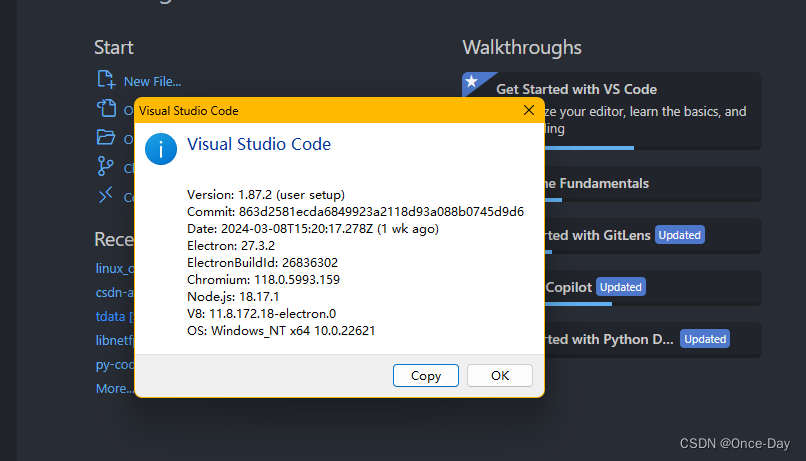This screenshot has width=806, height=461.
Task: Click the Copilot walkthrough progress bar
Action: pos(578,304)
